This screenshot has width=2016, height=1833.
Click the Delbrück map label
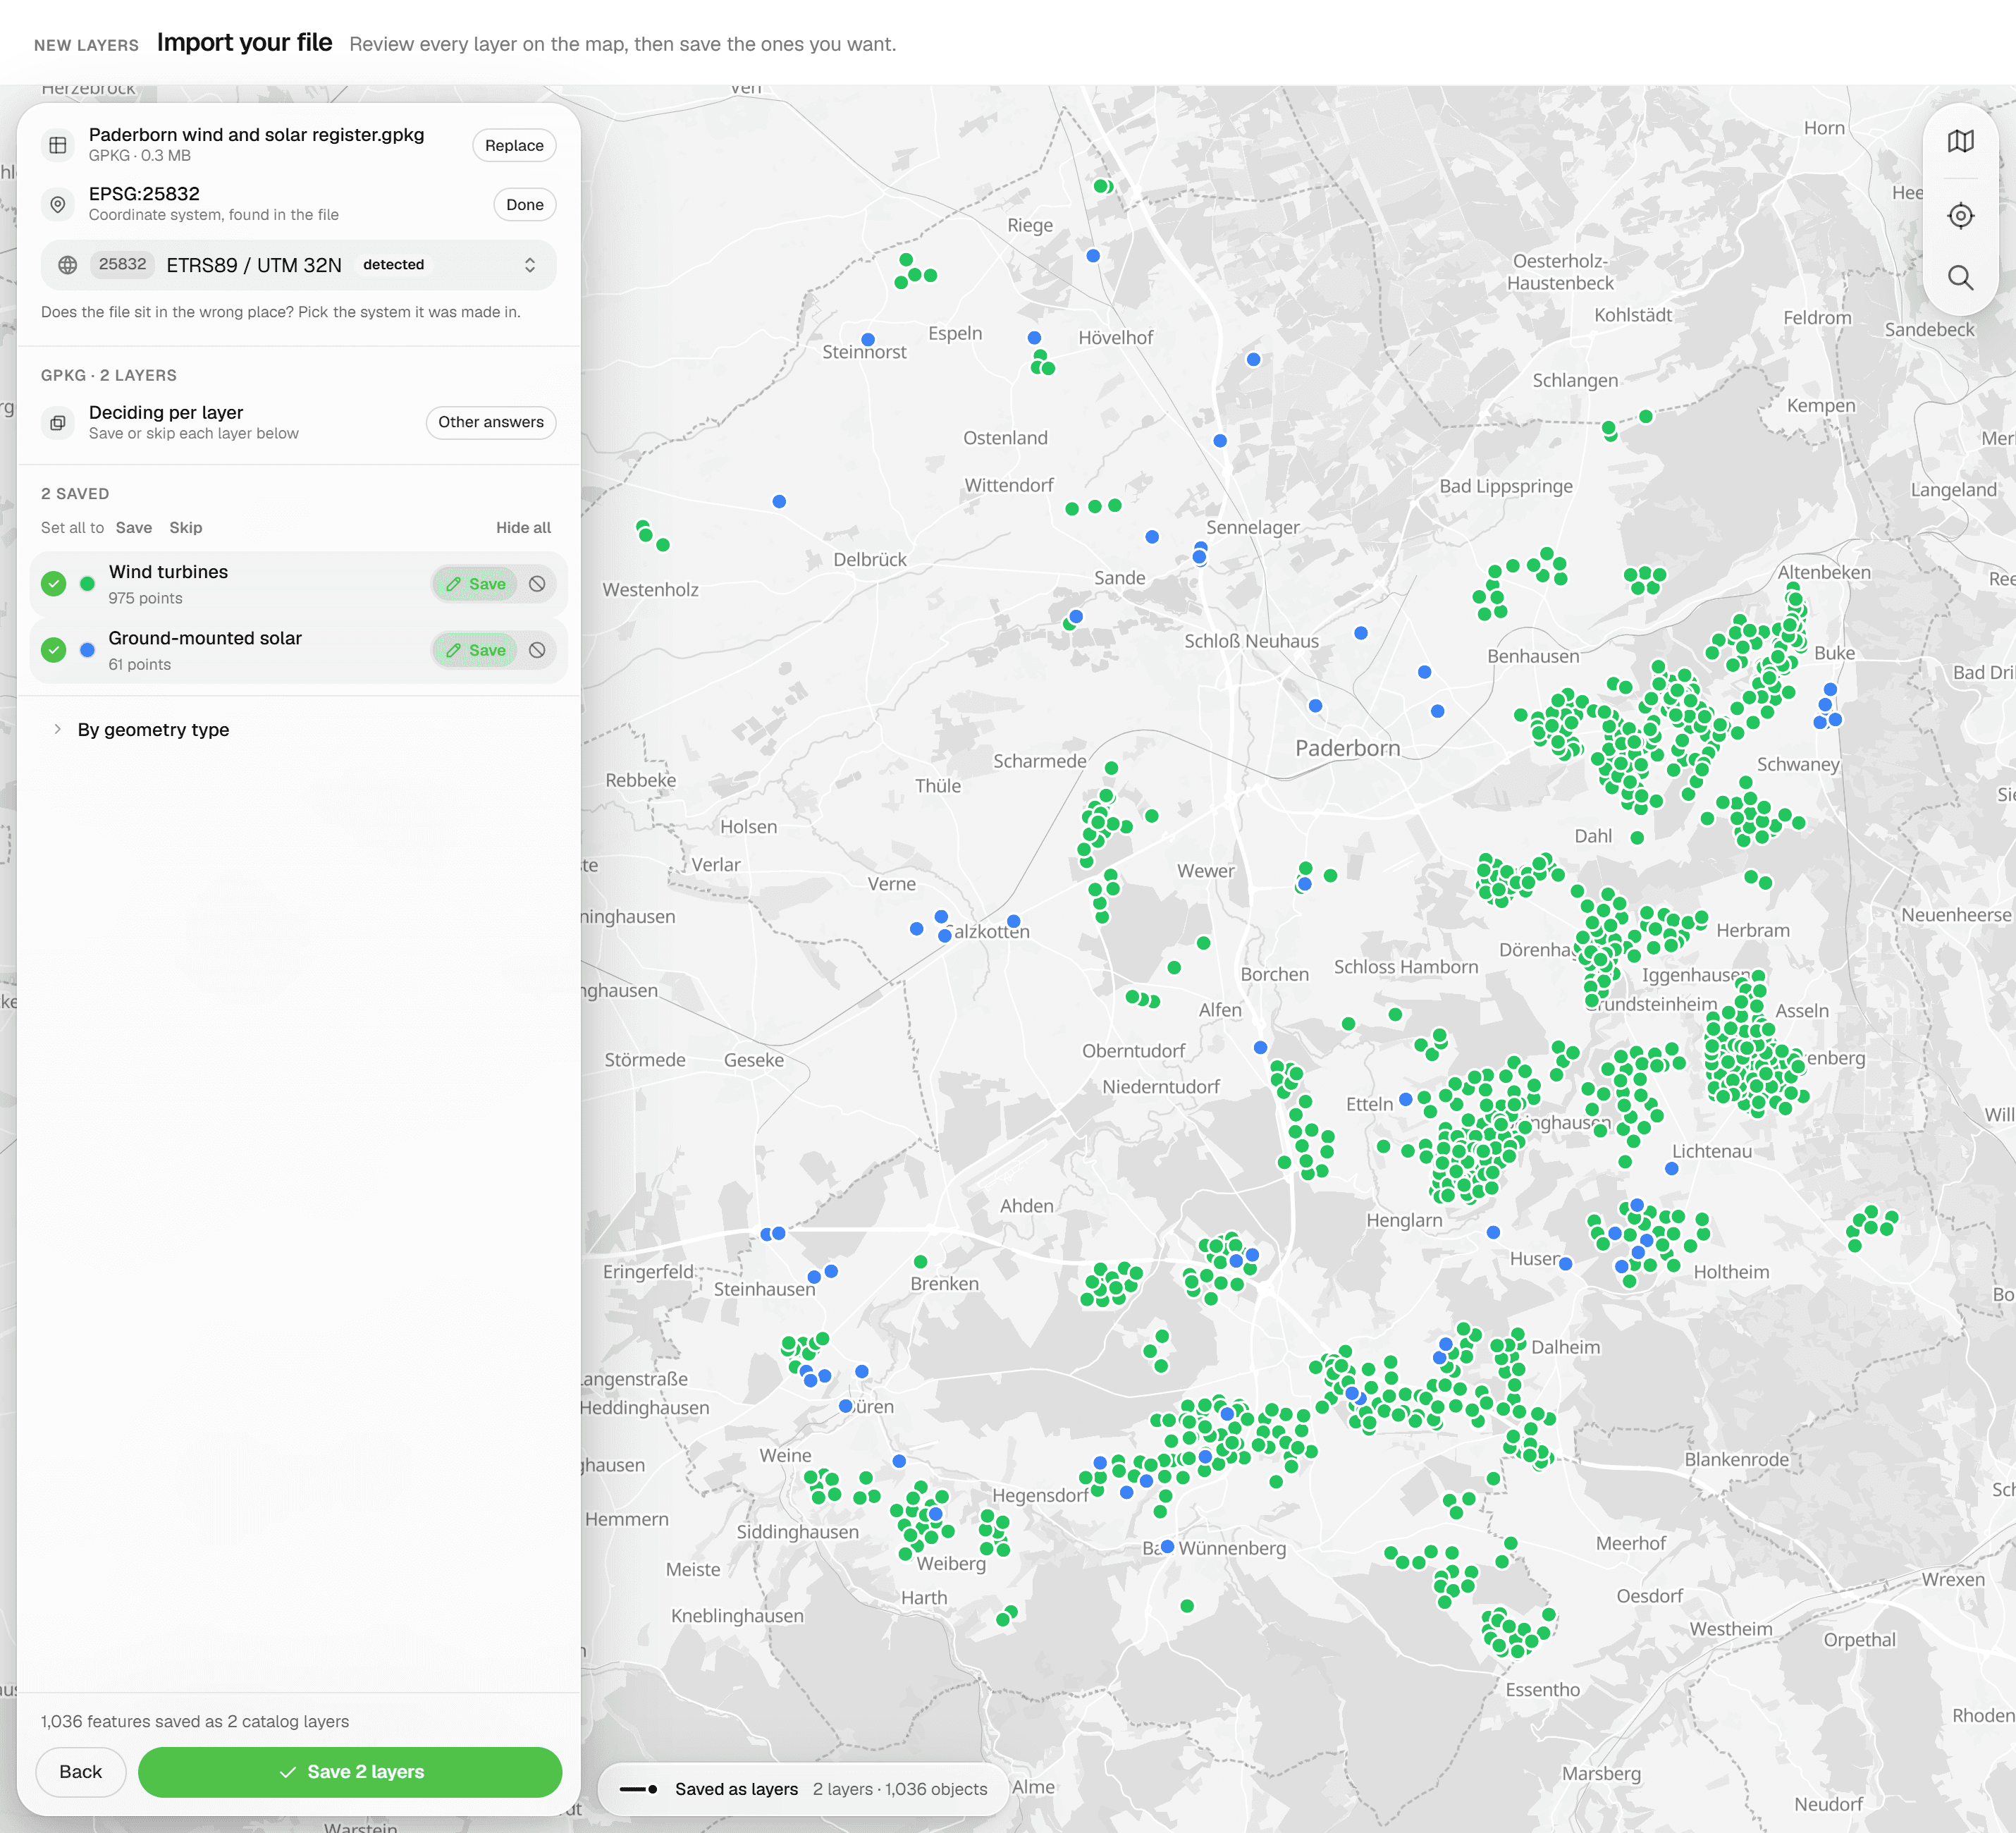point(870,560)
